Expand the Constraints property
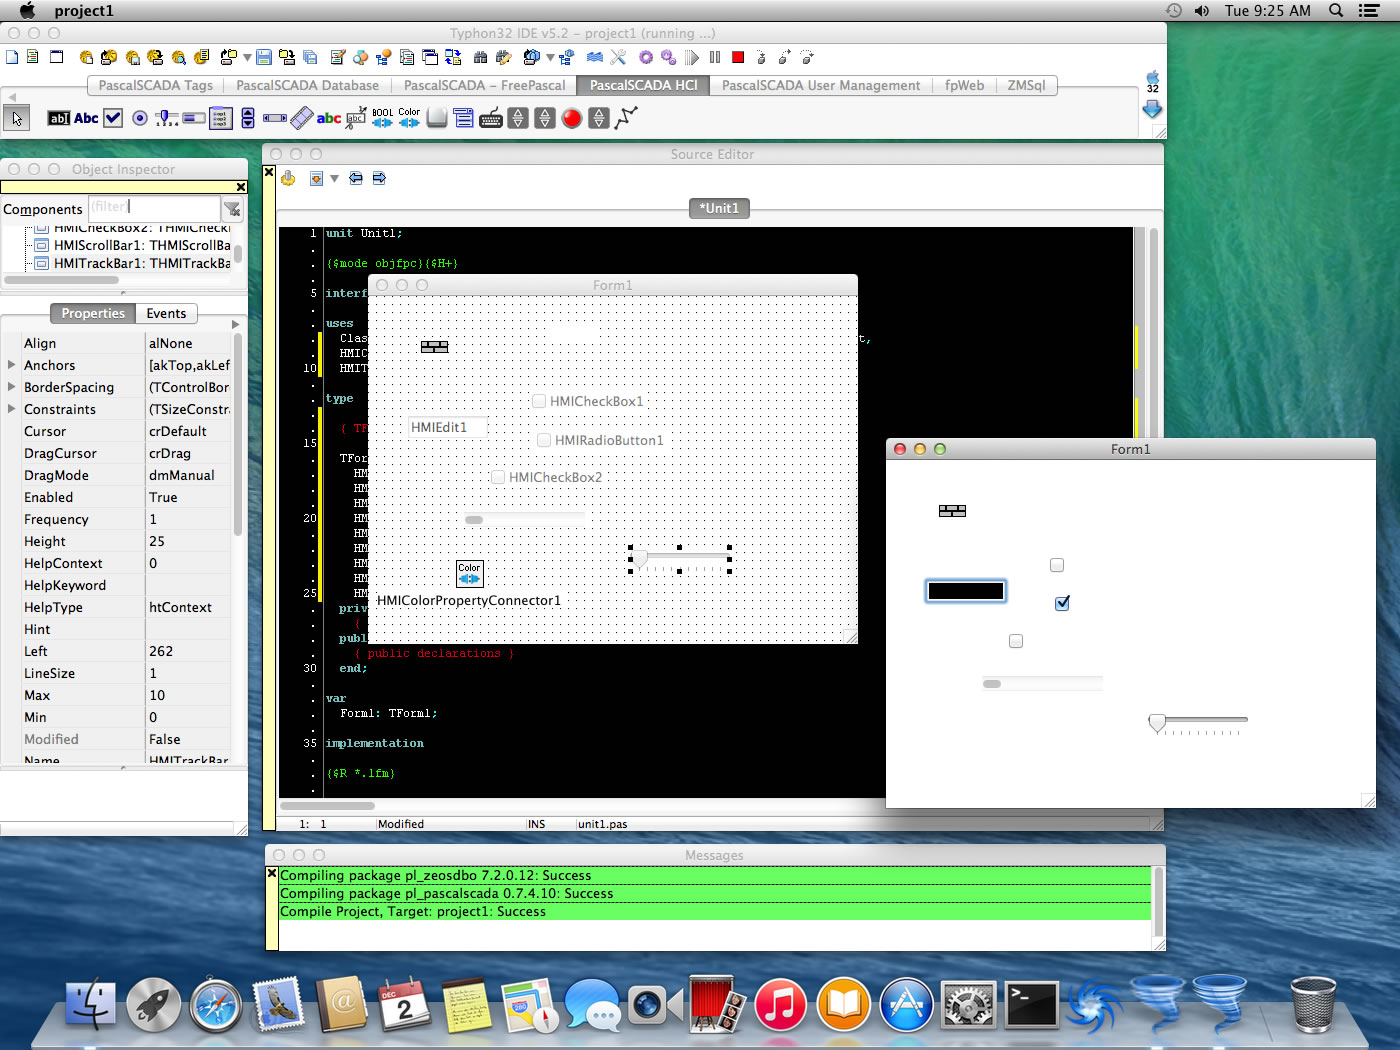This screenshot has width=1400, height=1050. (12, 409)
